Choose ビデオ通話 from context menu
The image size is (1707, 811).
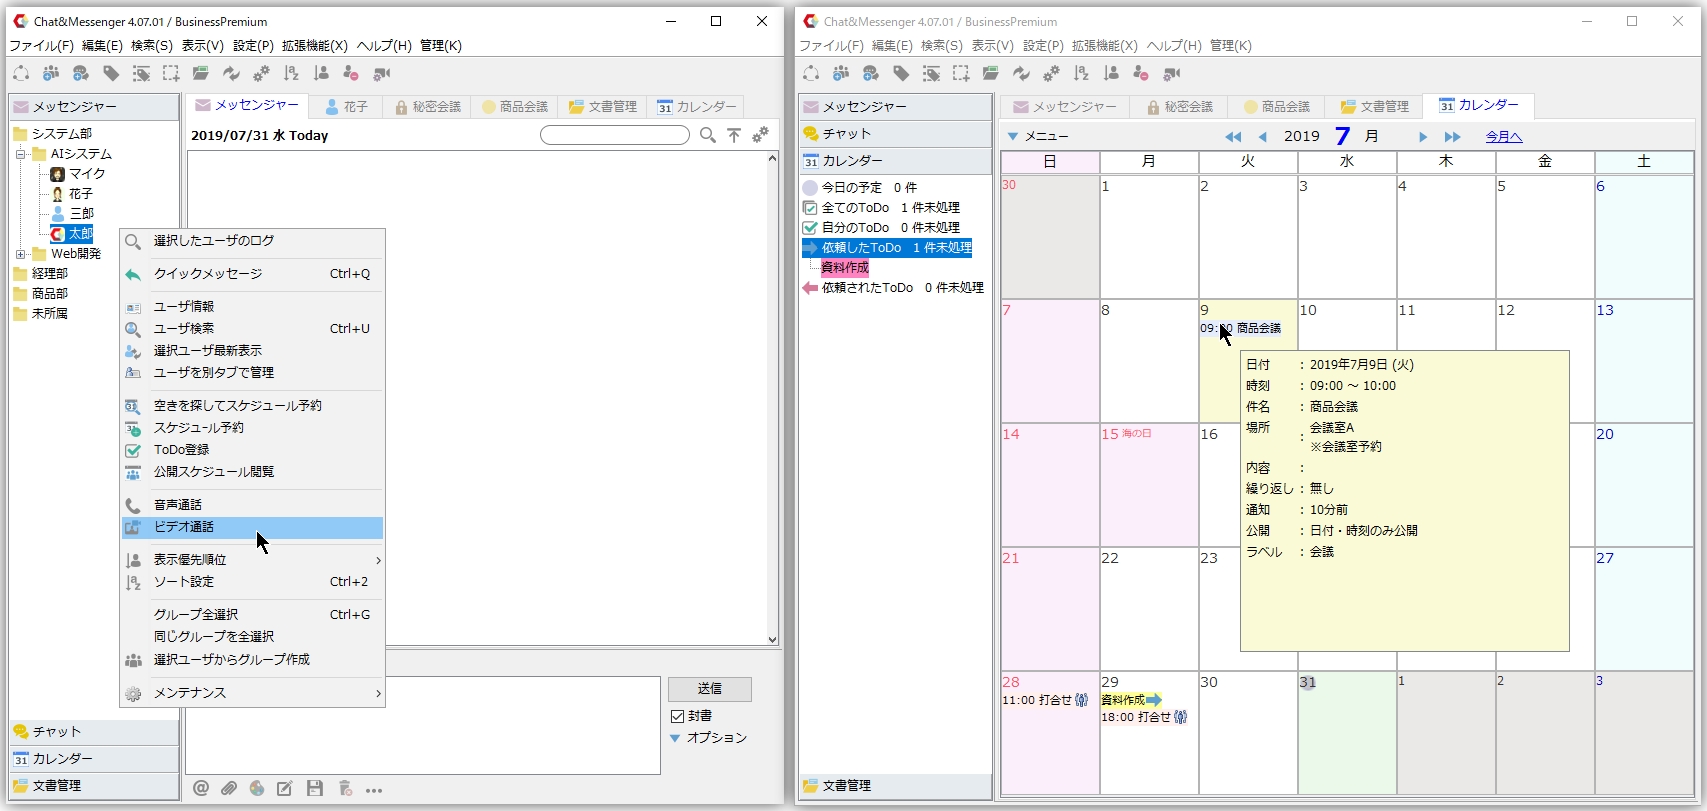point(253,527)
